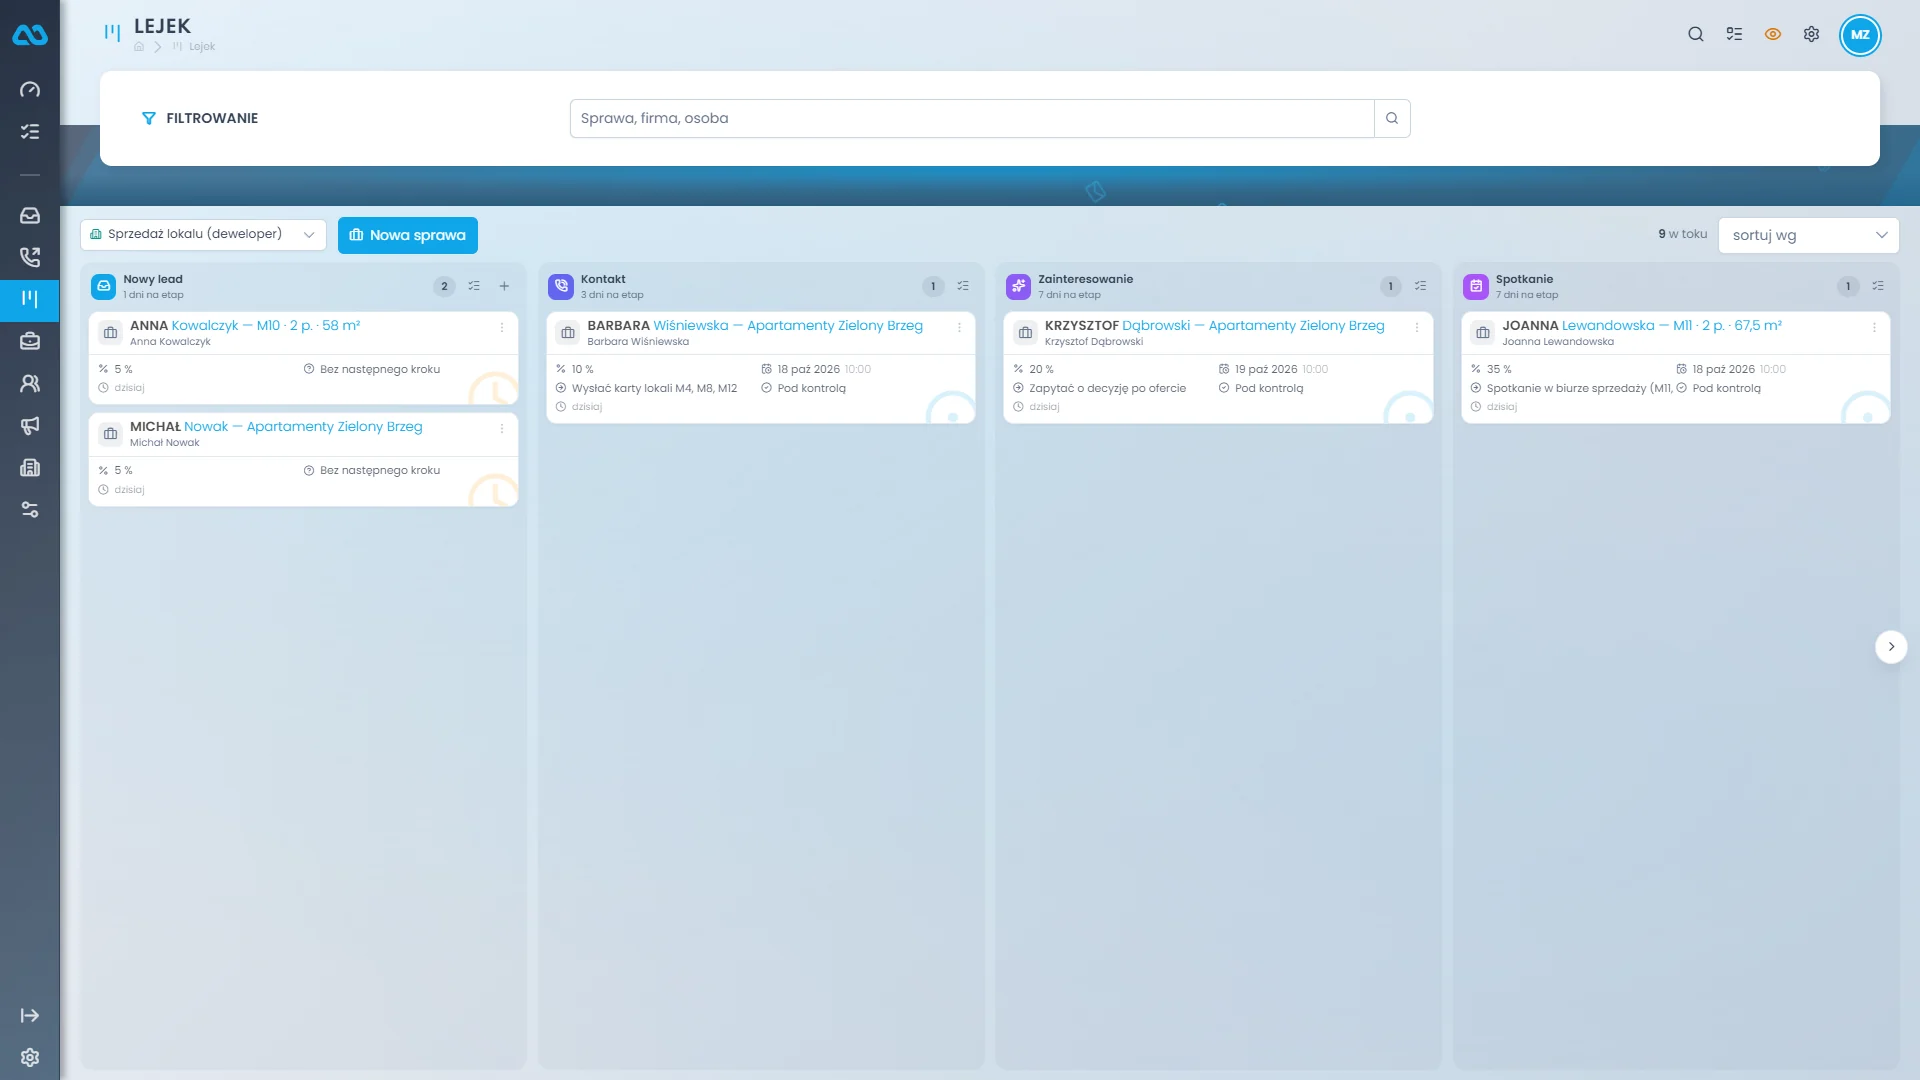Click the Nowa sprawa button

point(408,235)
